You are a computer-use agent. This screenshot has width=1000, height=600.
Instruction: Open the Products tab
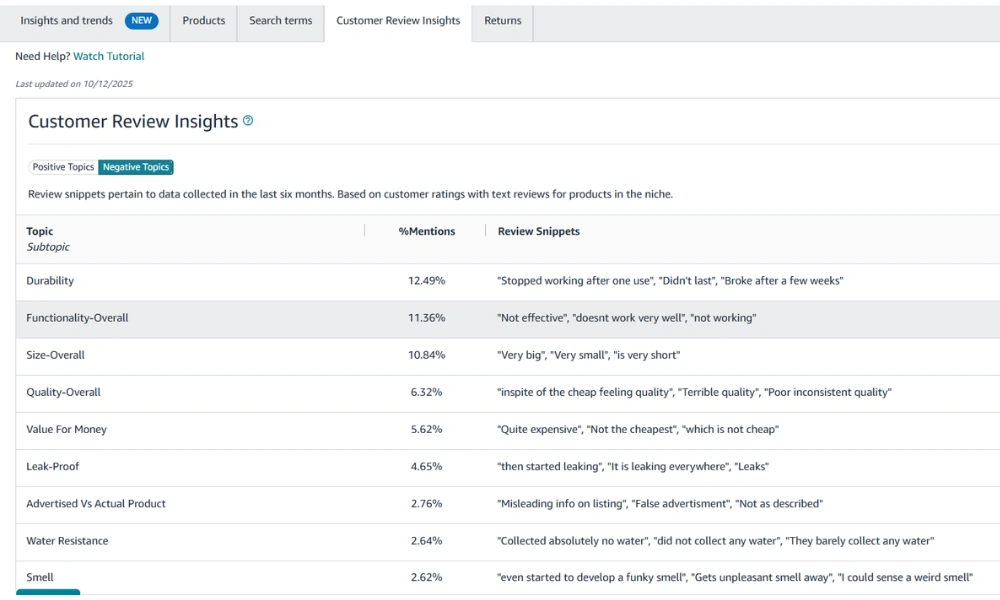[x=204, y=21]
